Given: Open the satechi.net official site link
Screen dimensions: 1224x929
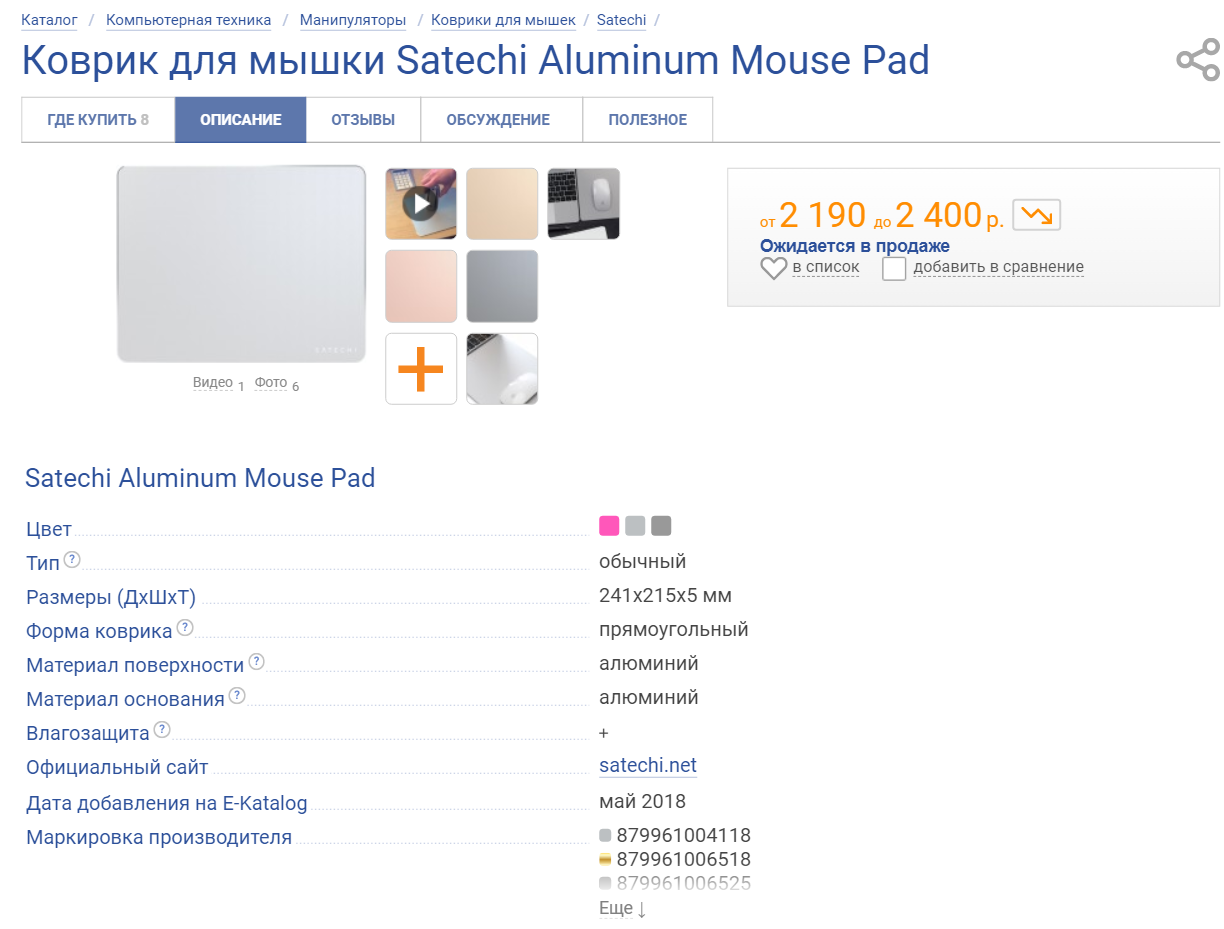Looking at the screenshot, I should [x=648, y=766].
